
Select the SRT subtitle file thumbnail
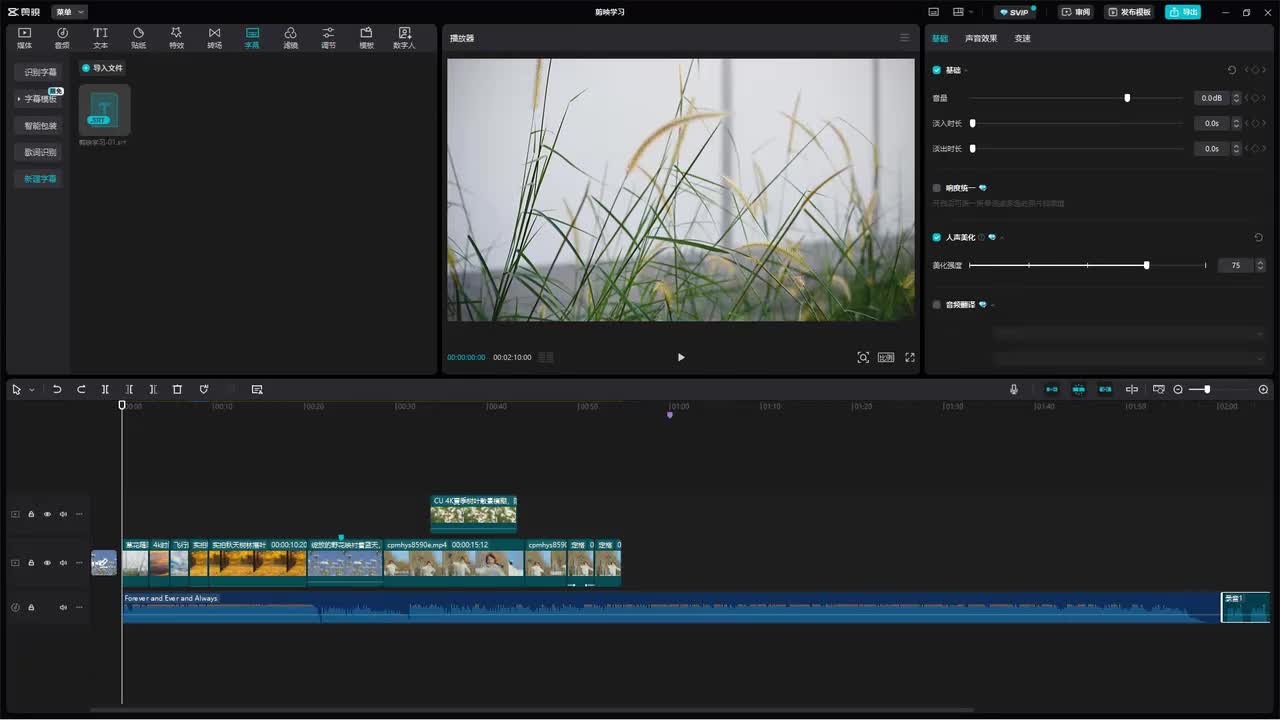coord(104,110)
